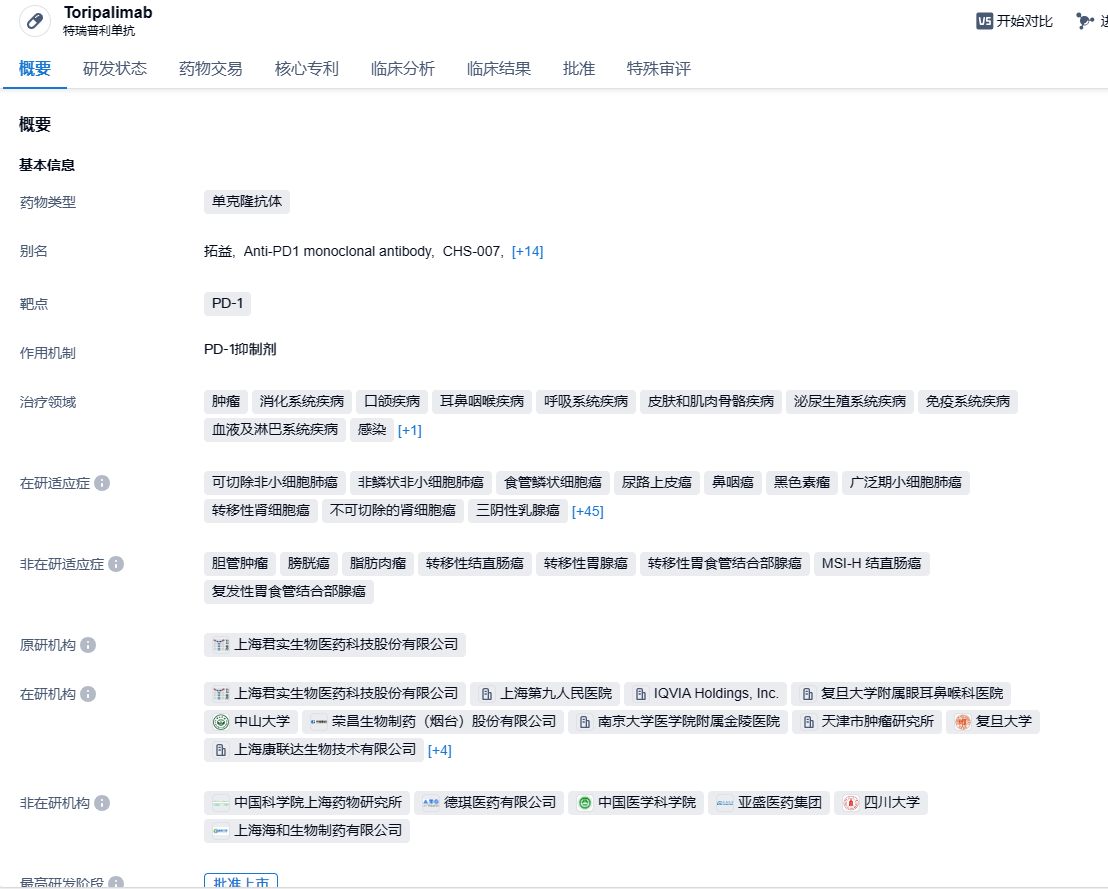
Task: Open the 鼻咽癌 indication tag
Action: tap(733, 483)
